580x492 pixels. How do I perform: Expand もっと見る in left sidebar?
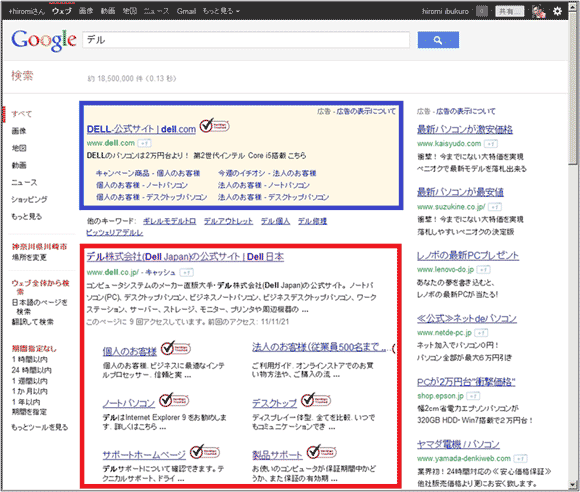pyautogui.click(x=27, y=216)
